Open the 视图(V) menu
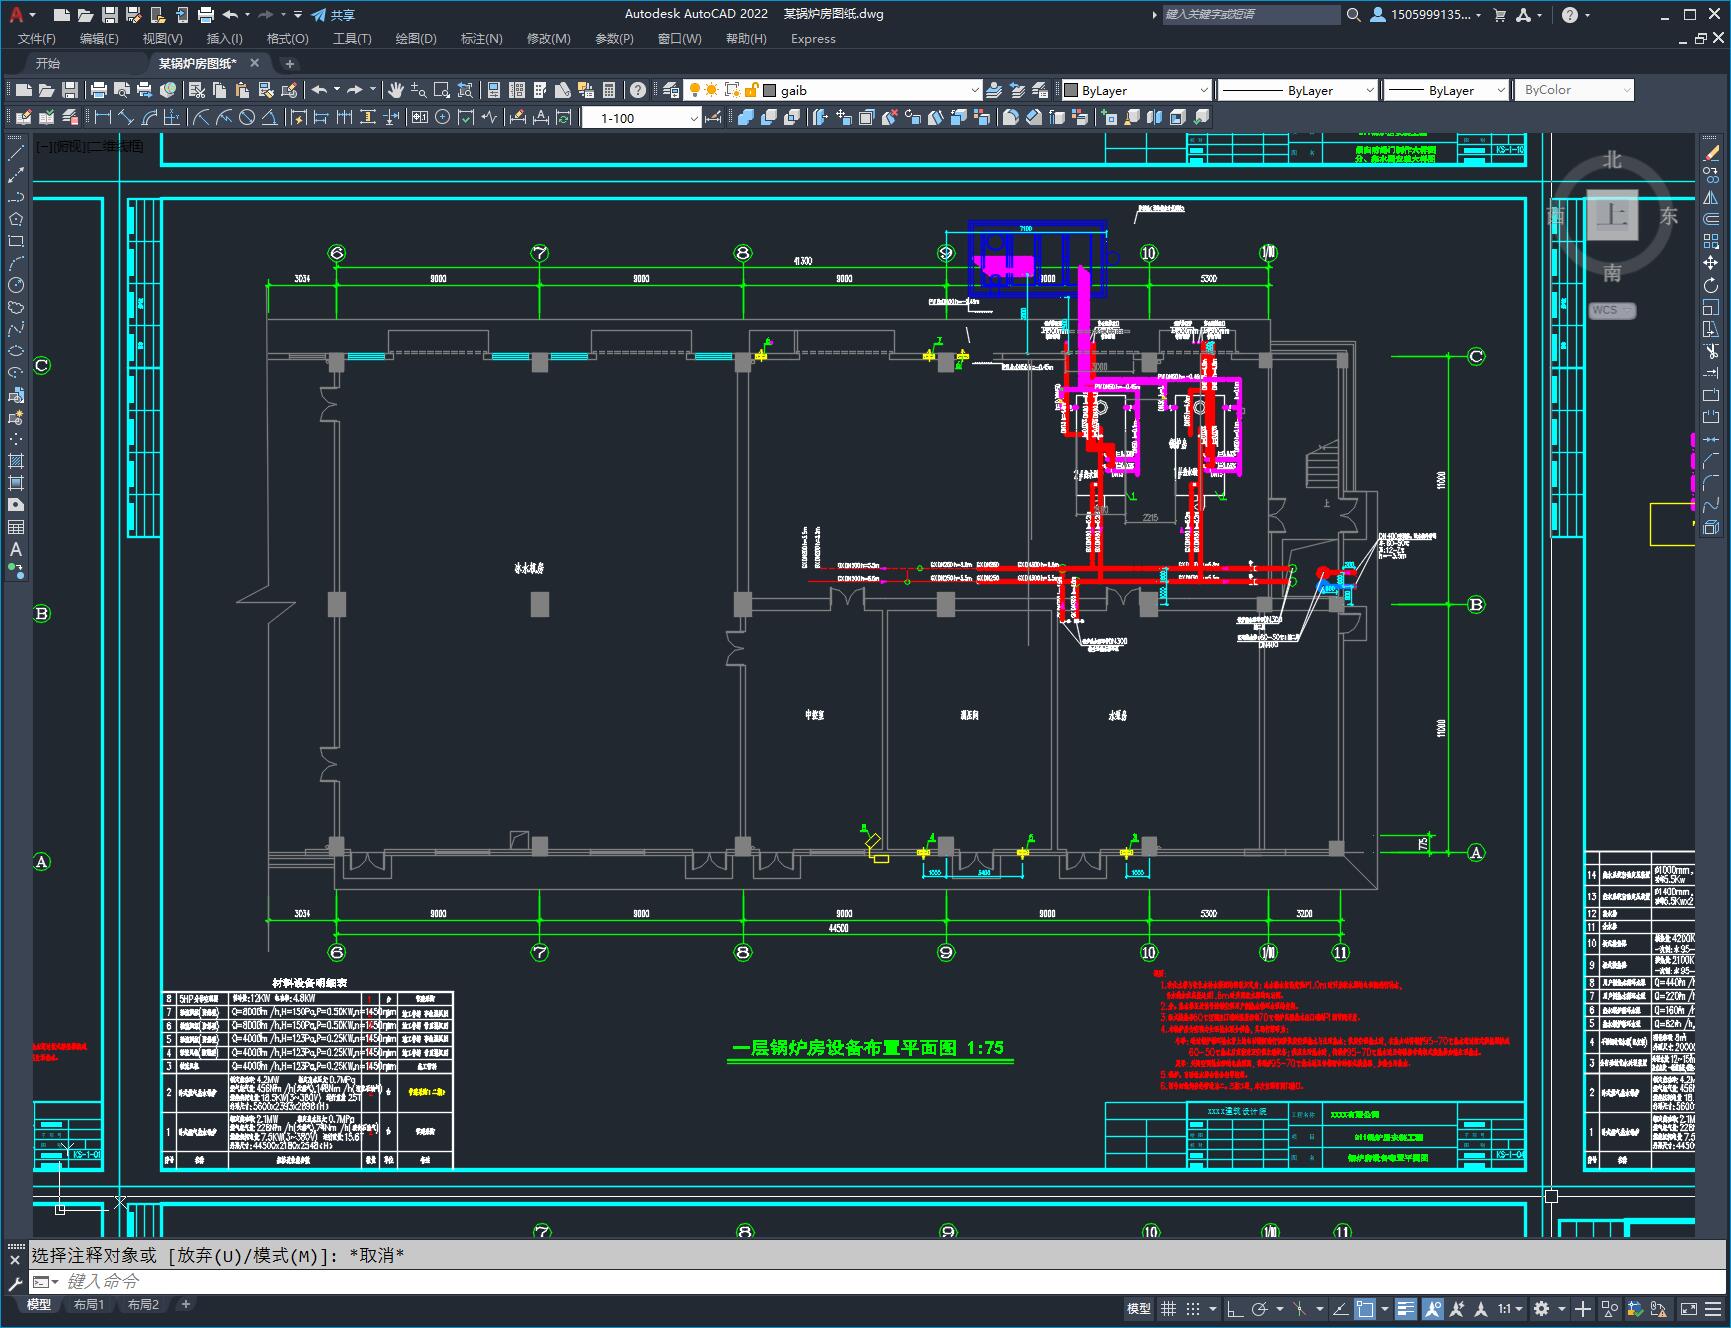Screen dimensions: 1731x1328 point(162,38)
